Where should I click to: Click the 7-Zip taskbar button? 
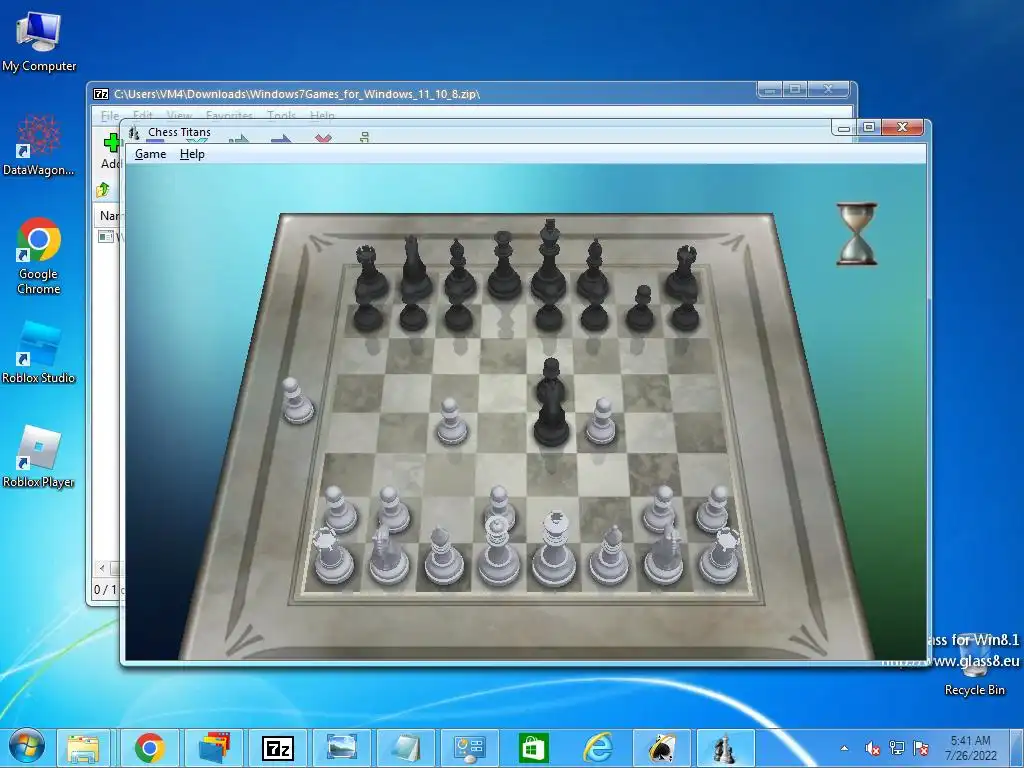click(x=278, y=748)
